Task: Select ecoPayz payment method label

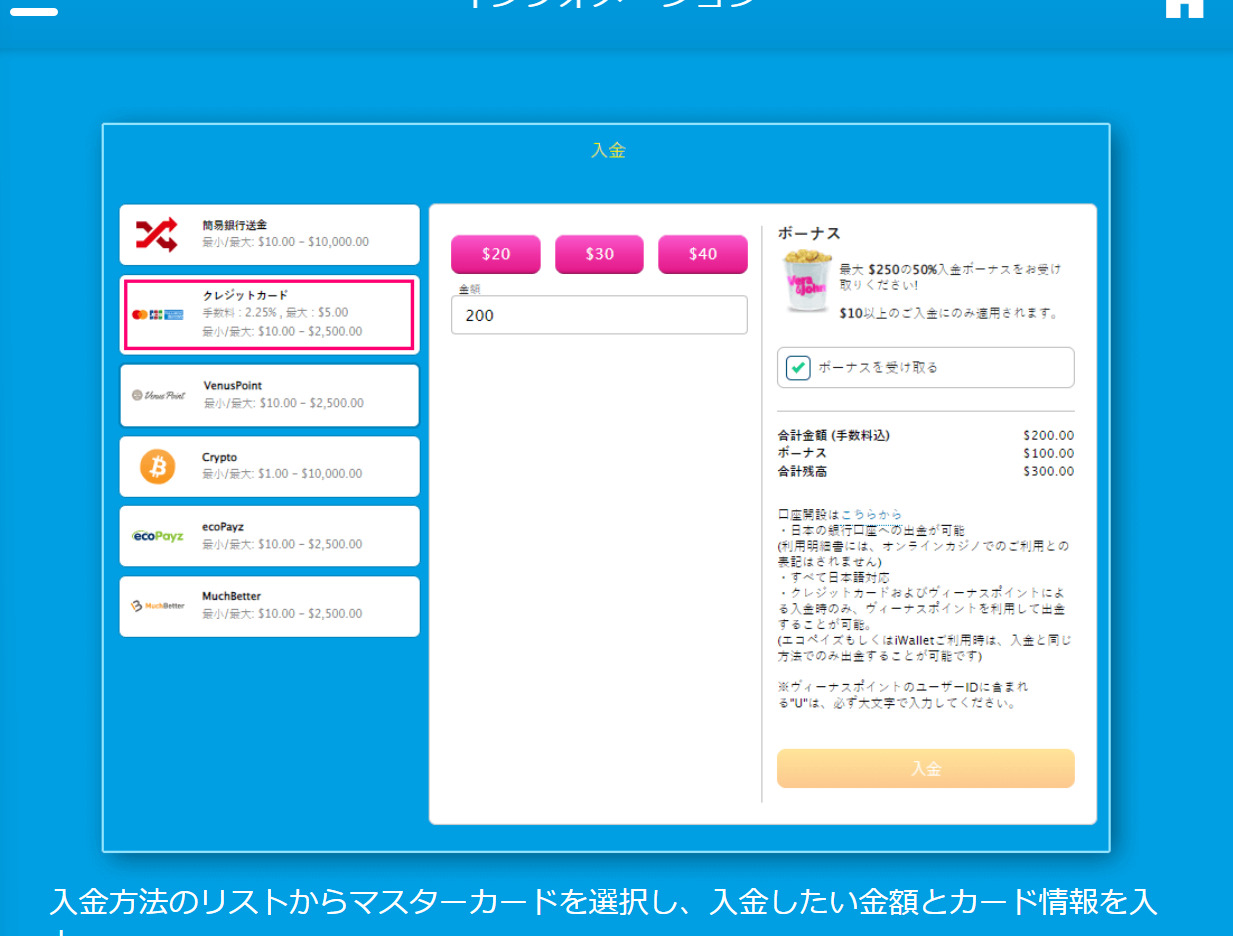Action: (223, 527)
